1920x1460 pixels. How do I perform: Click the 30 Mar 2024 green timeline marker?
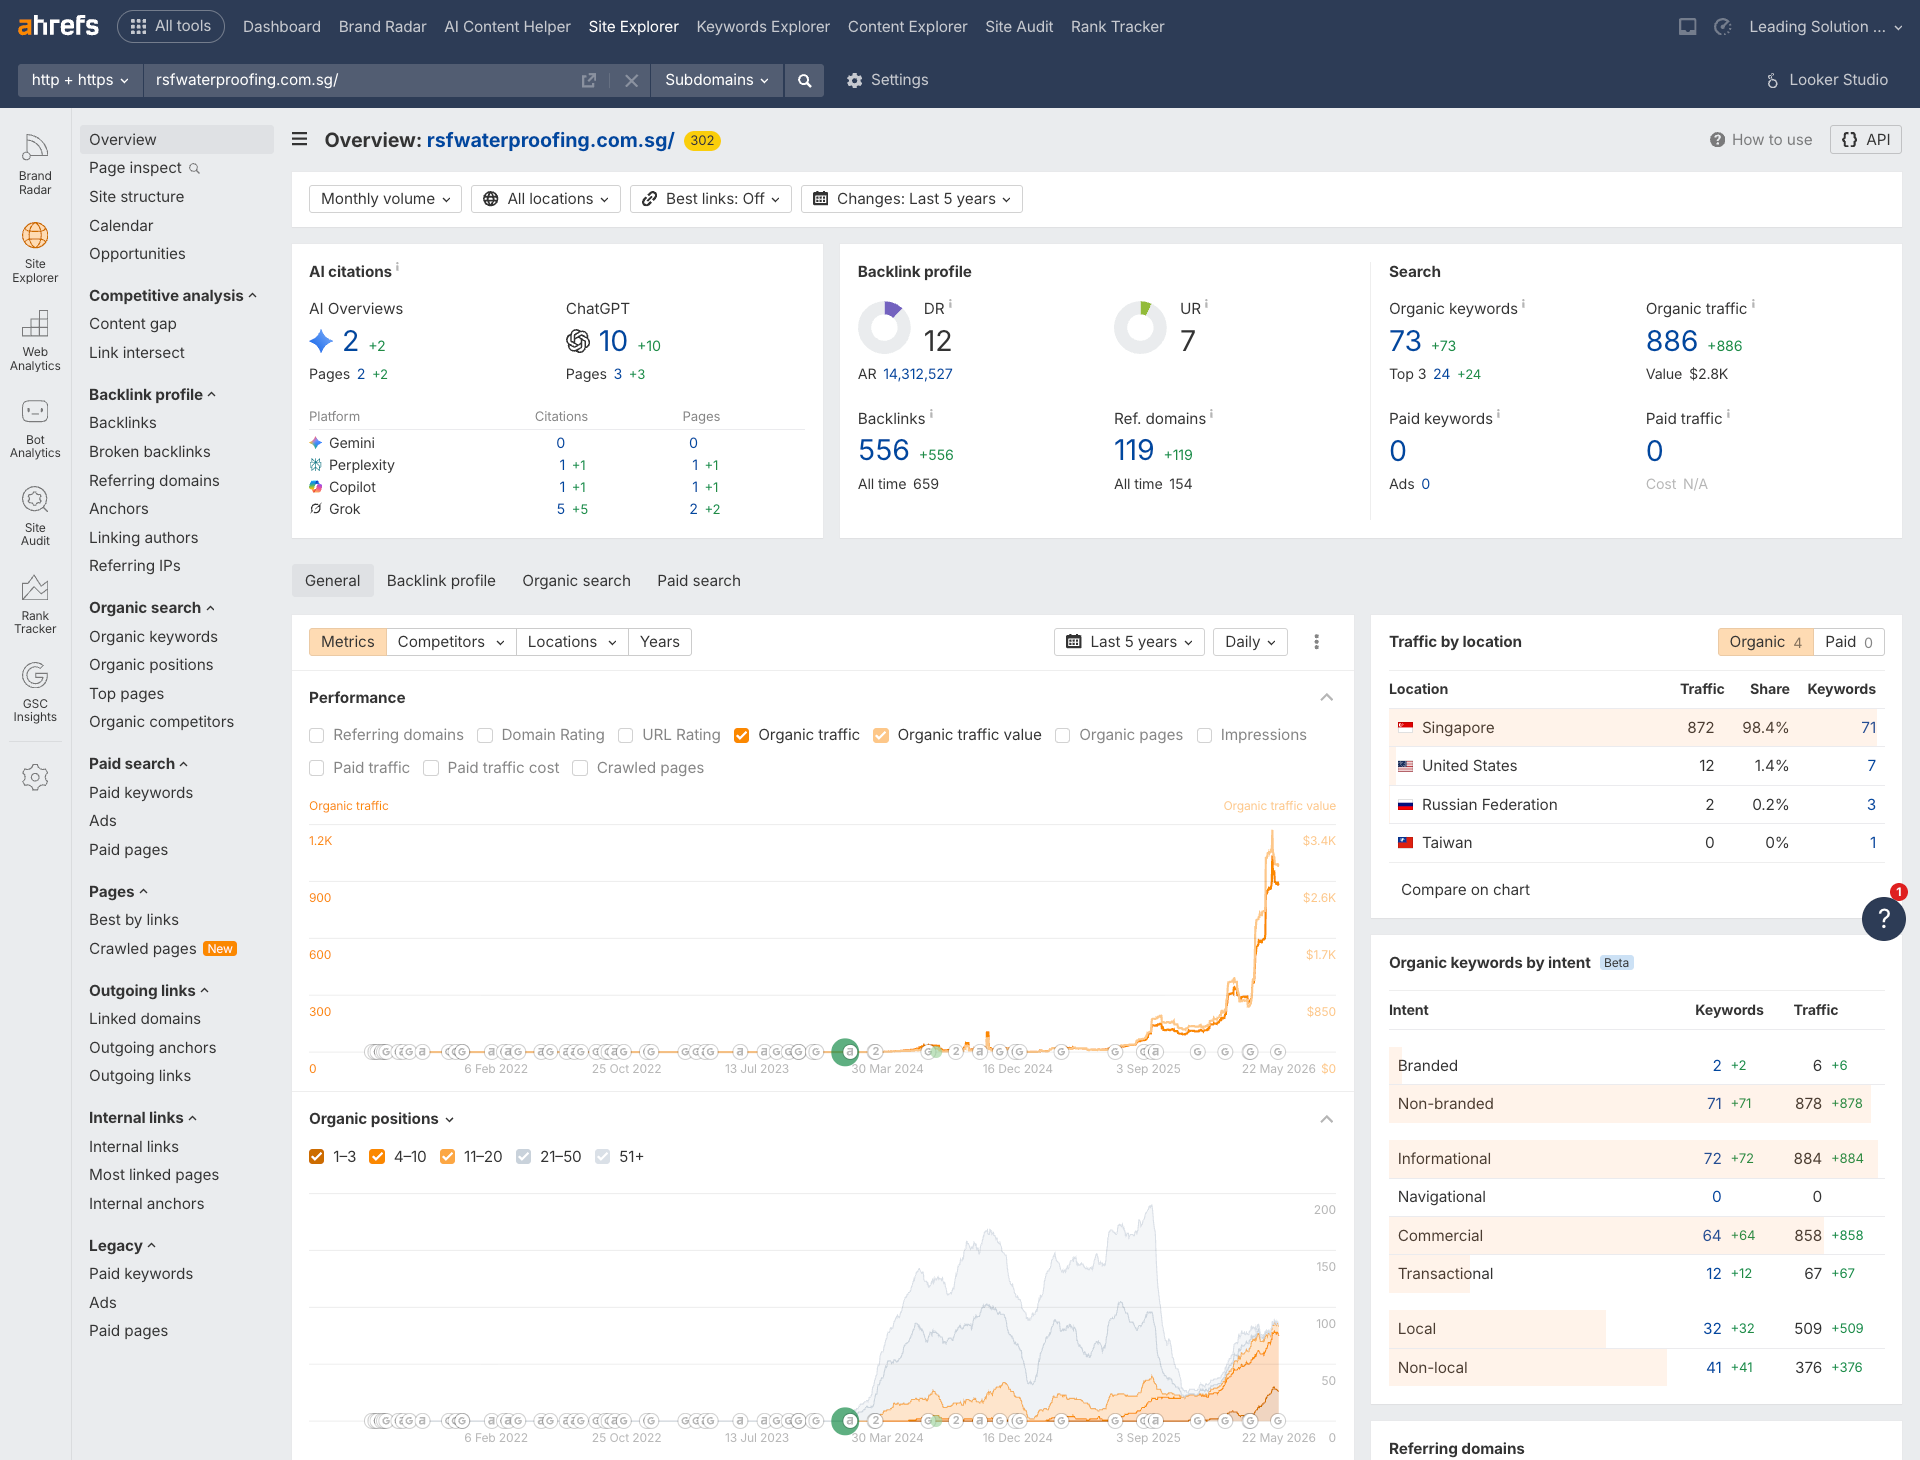click(846, 1052)
